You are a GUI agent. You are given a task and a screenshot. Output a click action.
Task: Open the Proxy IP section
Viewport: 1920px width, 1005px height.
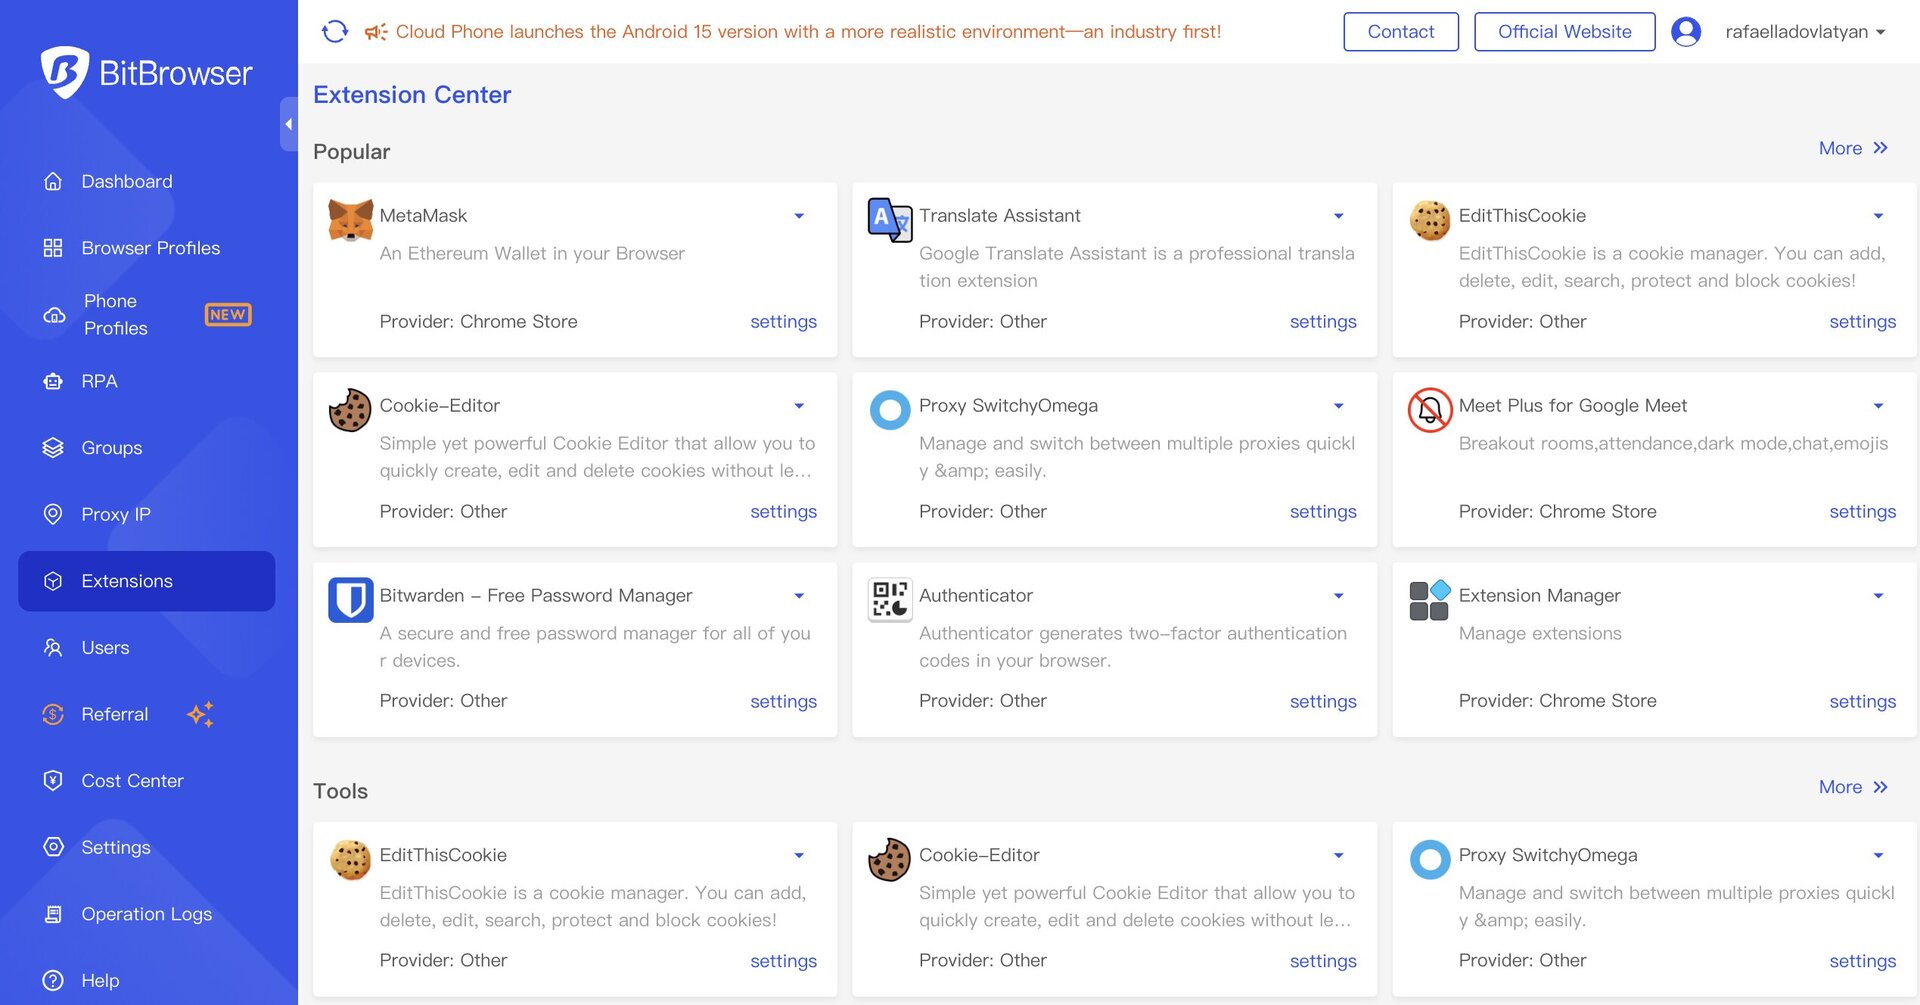113,514
